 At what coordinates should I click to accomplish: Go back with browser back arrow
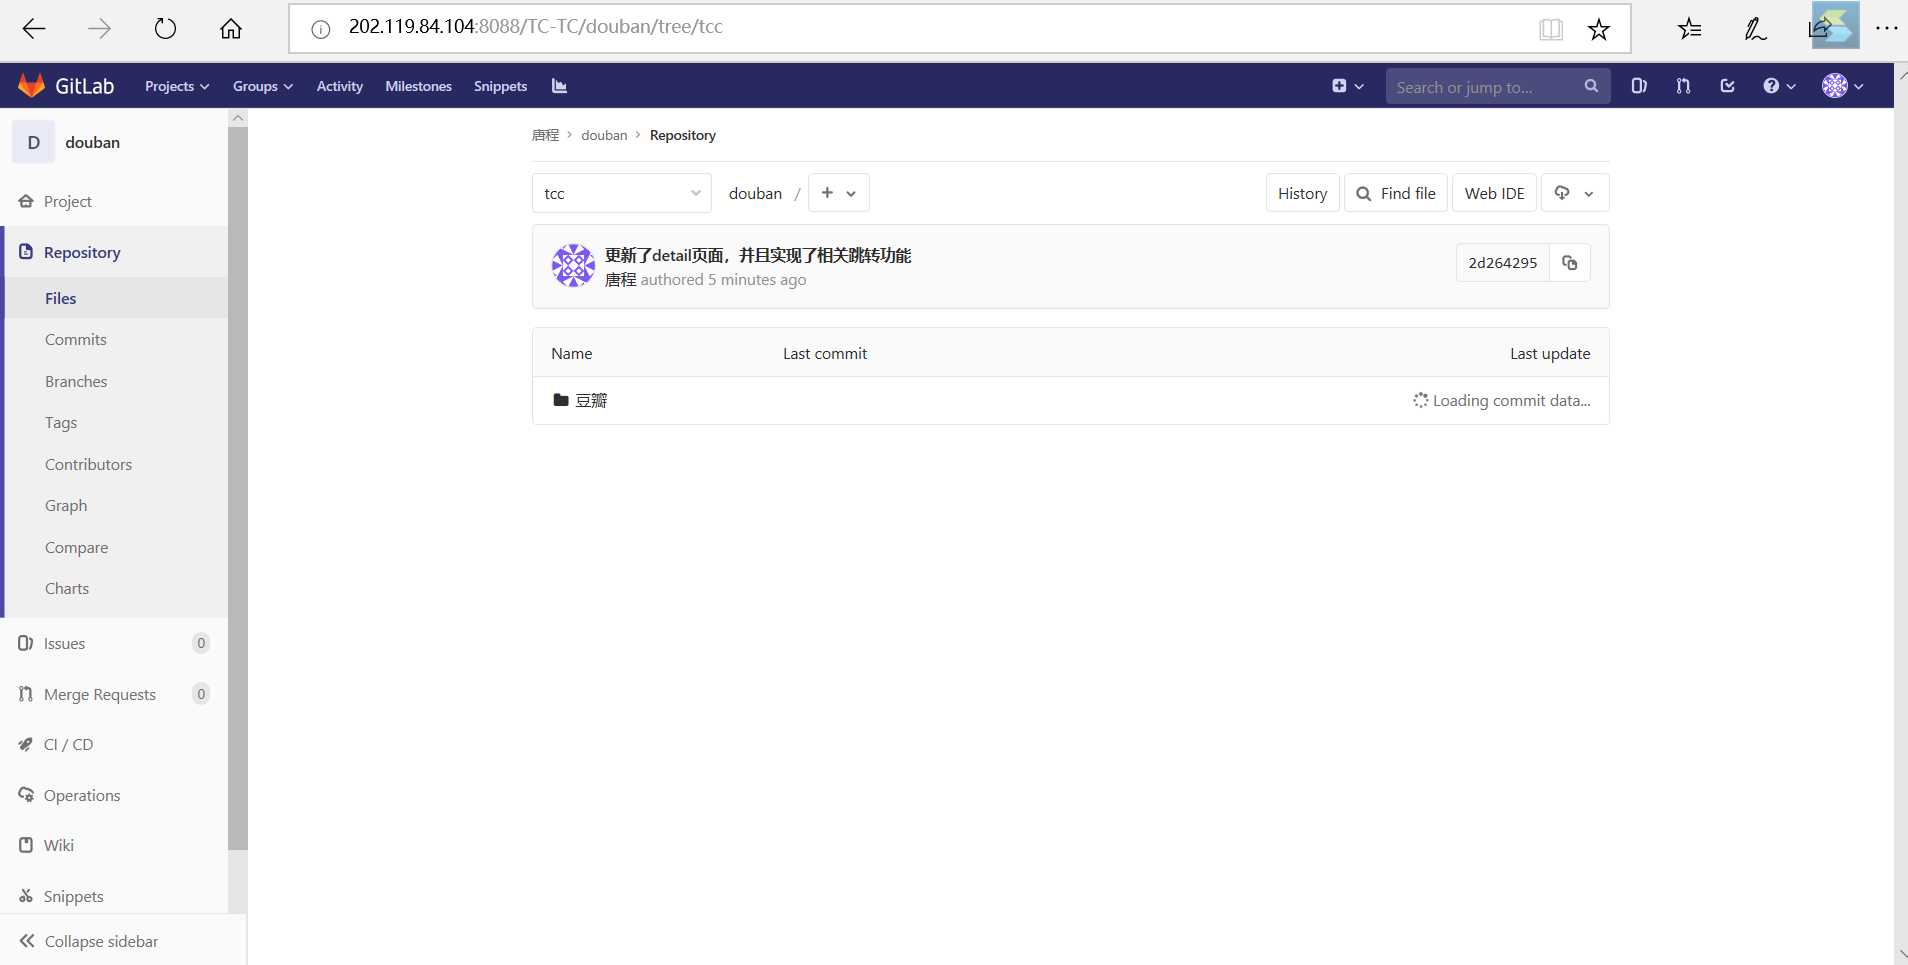coord(35,29)
